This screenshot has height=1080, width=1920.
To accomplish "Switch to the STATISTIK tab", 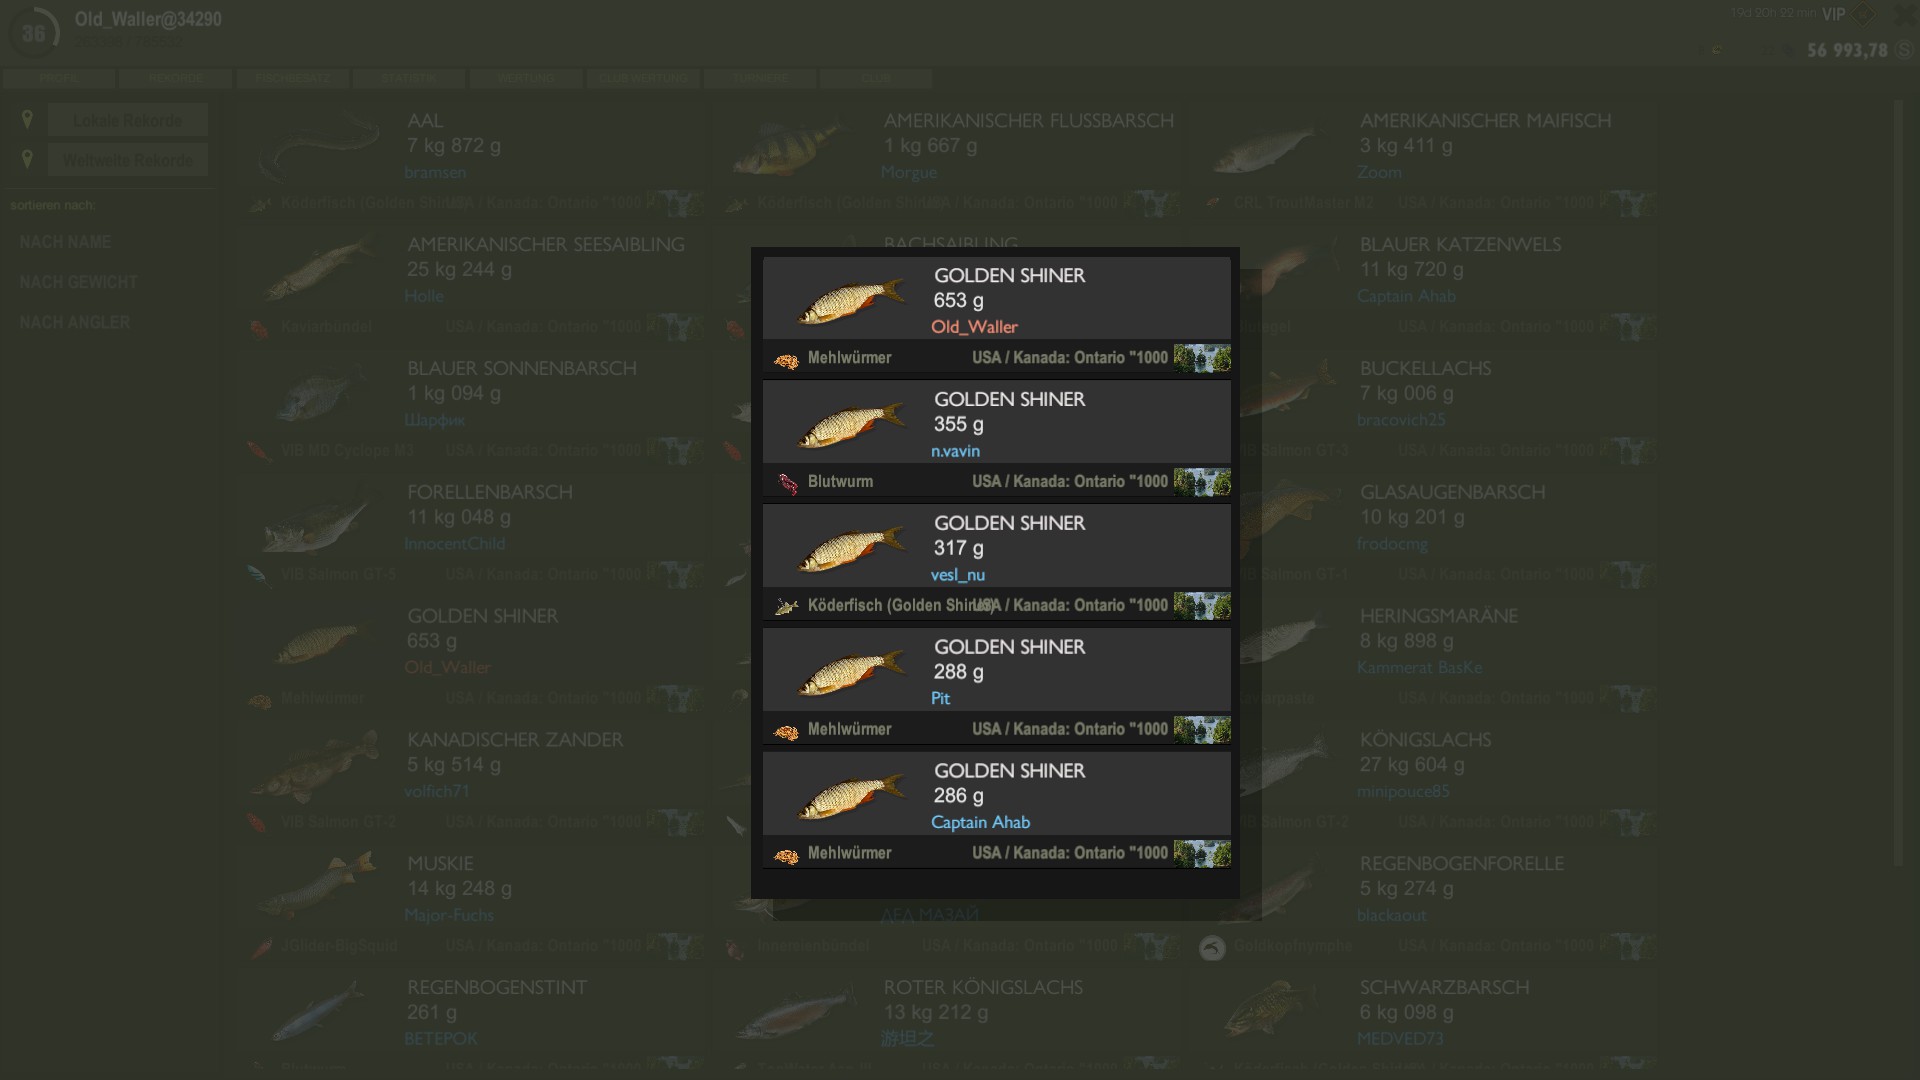I will (x=409, y=78).
